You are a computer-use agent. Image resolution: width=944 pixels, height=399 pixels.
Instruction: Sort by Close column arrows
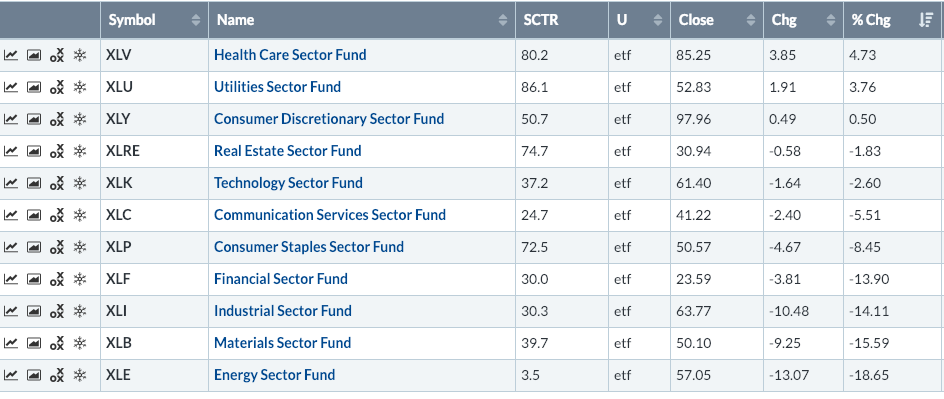pos(751,20)
